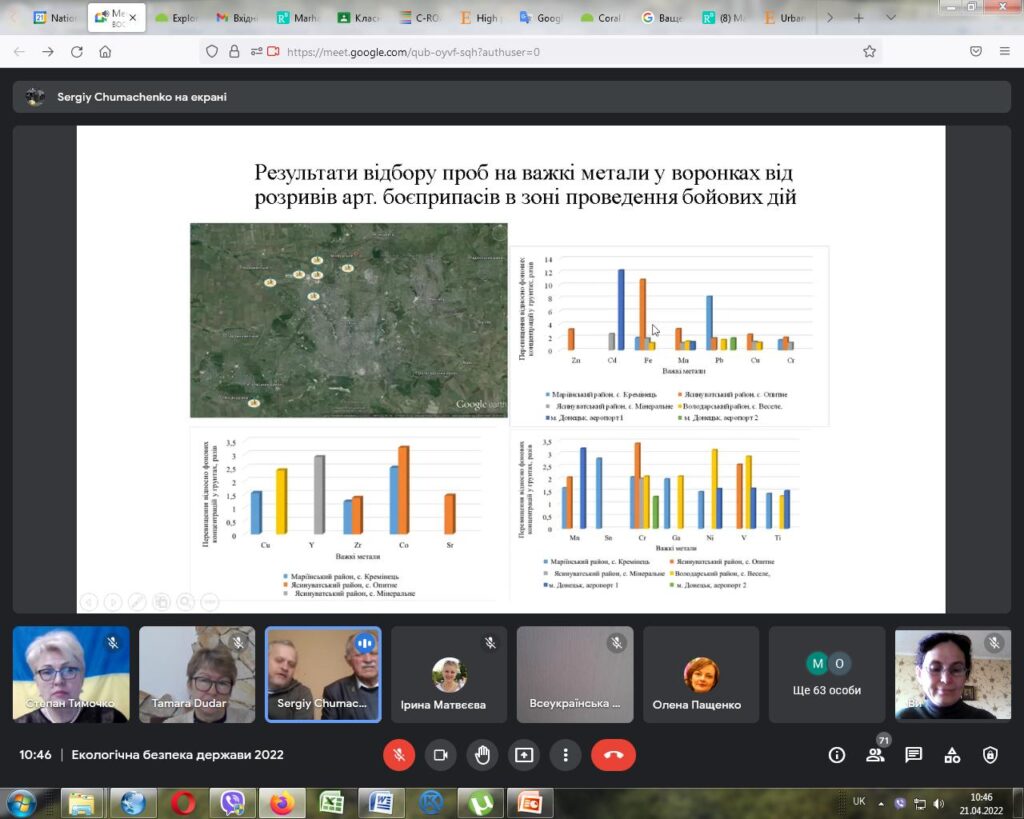Bookmark this page with star icon

(x=869, y=51)
